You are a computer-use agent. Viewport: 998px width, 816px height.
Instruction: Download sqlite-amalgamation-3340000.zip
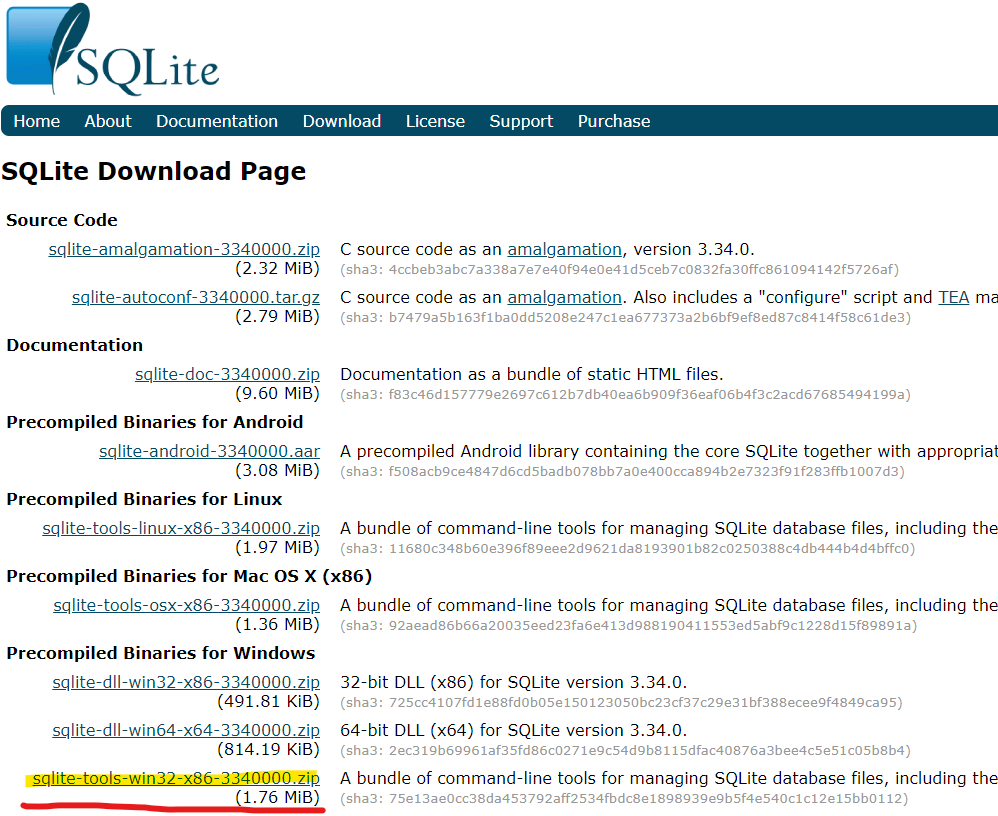(184, 249)
